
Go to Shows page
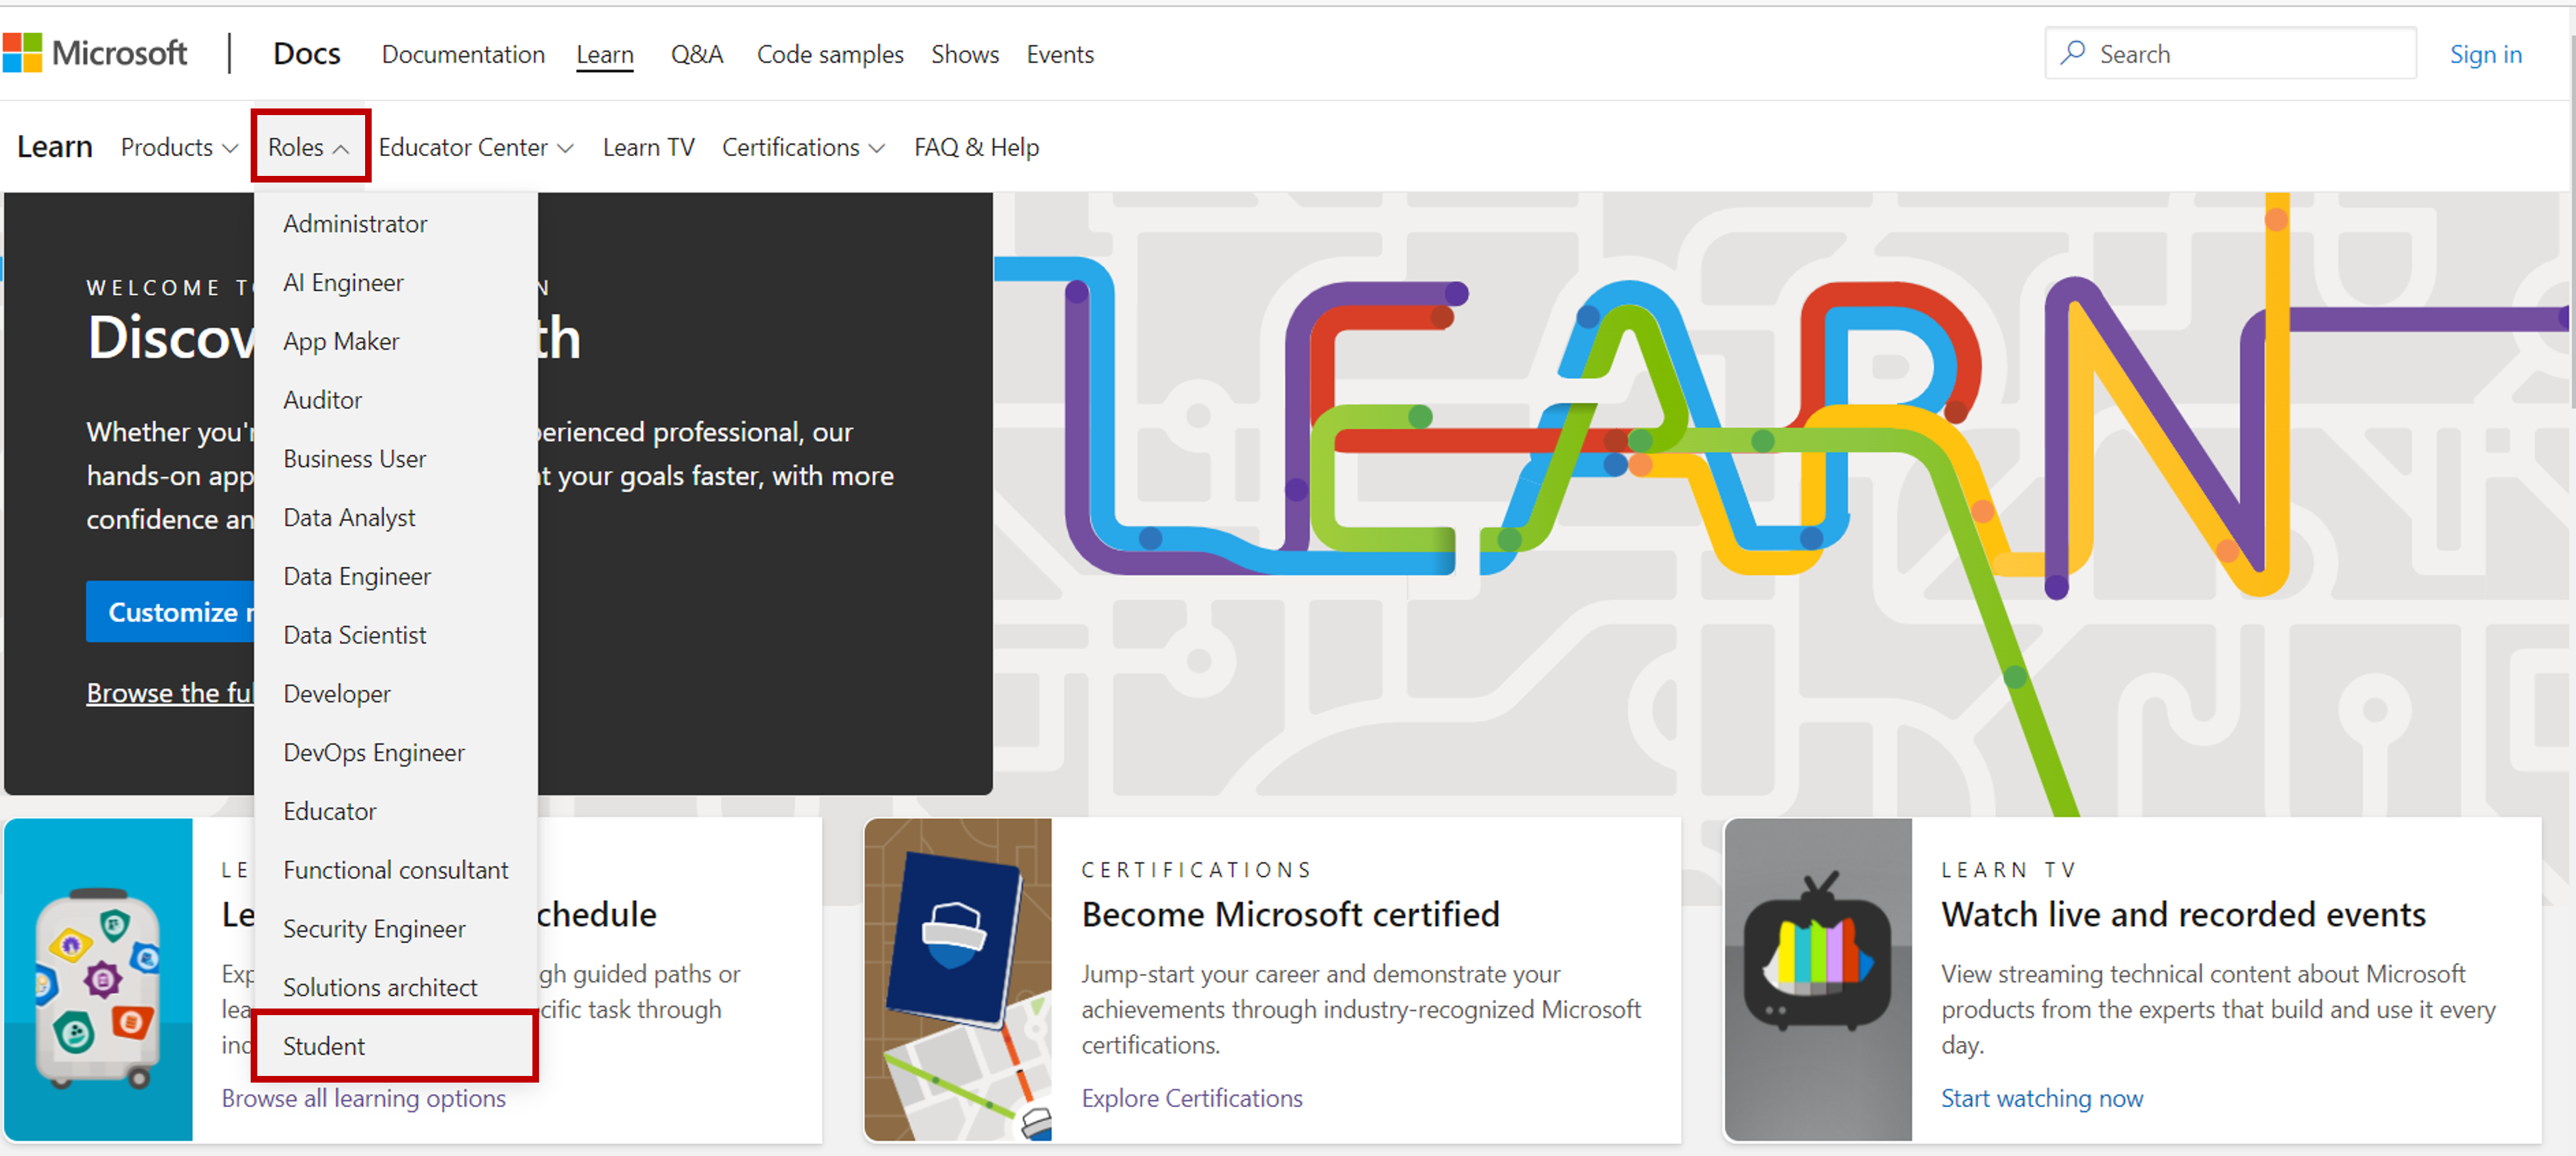tap(965, 54)
